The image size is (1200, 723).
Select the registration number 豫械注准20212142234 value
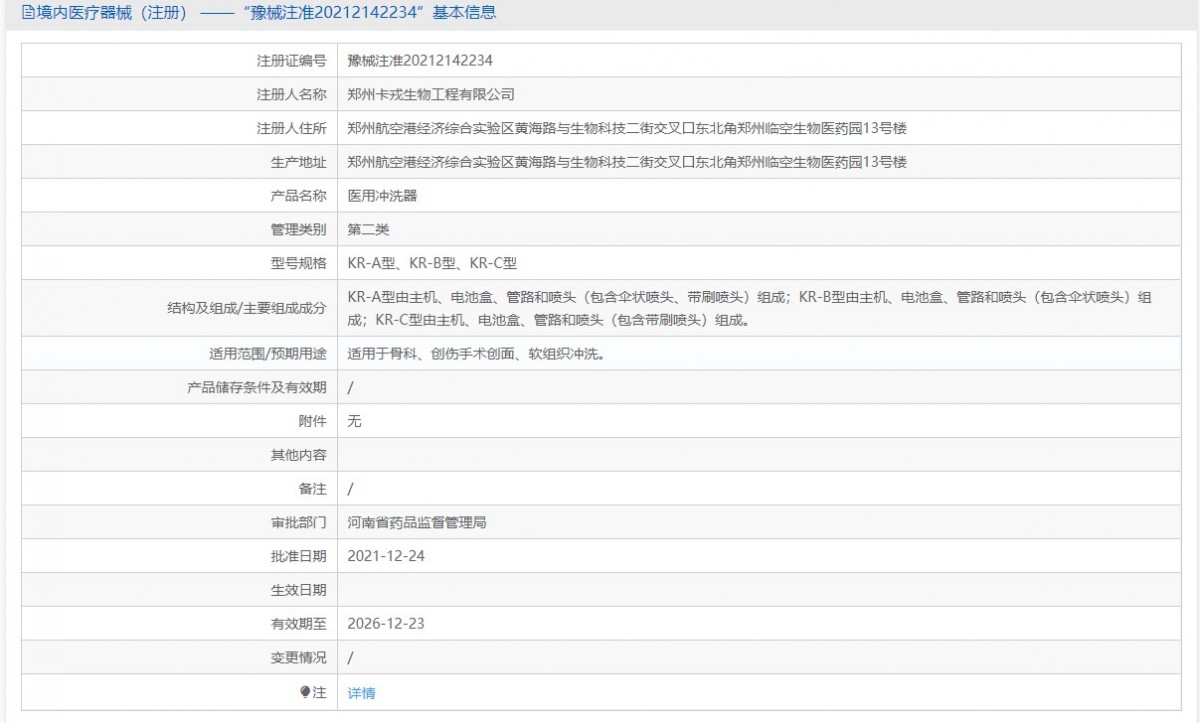(419, 60)
